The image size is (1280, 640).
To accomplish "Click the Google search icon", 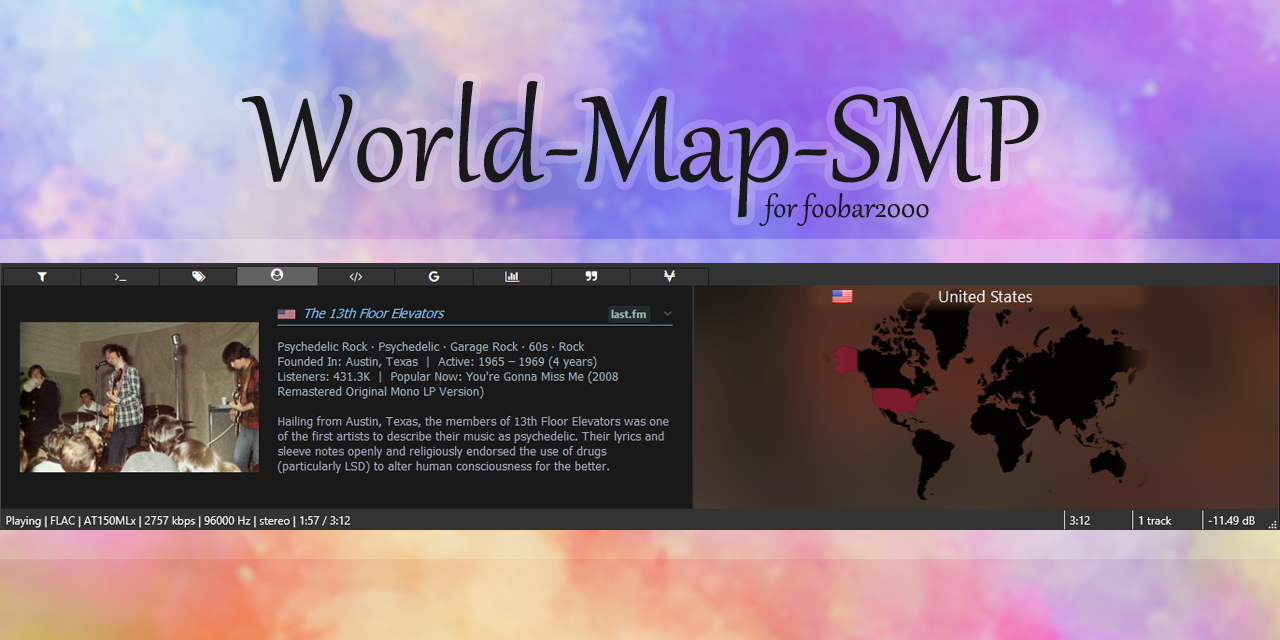I will (433, 276).
